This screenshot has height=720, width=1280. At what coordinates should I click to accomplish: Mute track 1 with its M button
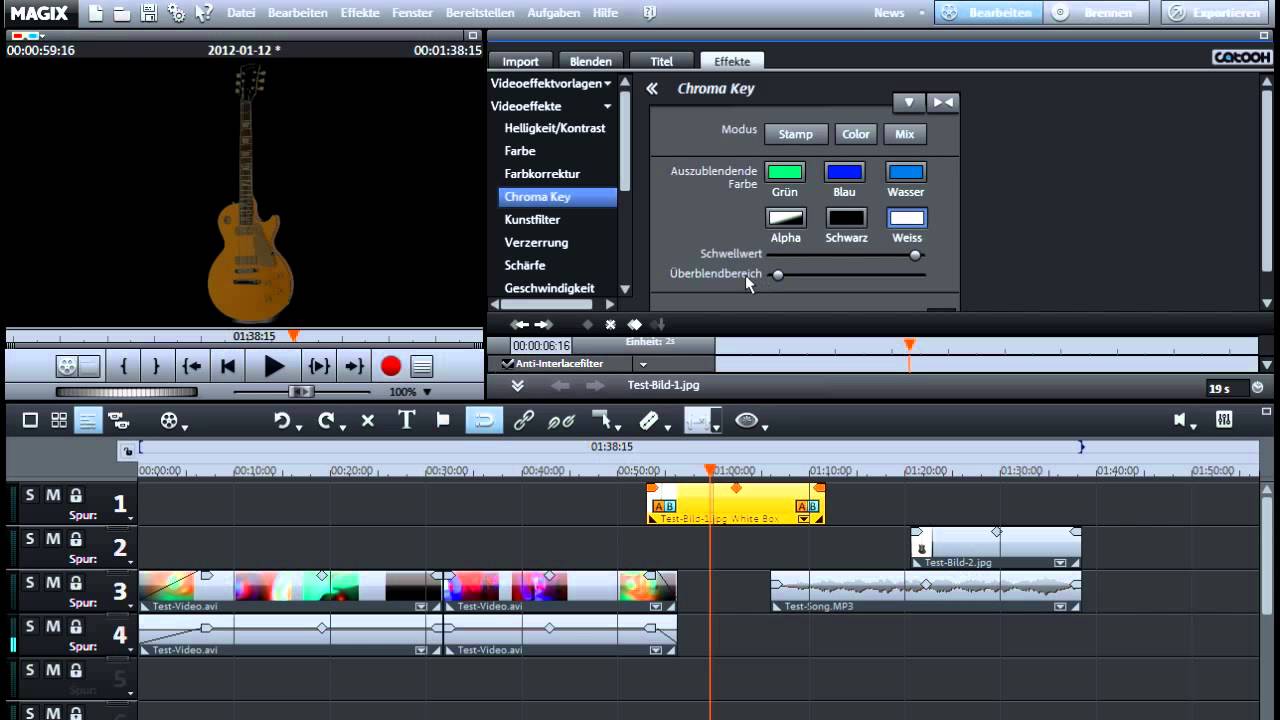point(53,495)
